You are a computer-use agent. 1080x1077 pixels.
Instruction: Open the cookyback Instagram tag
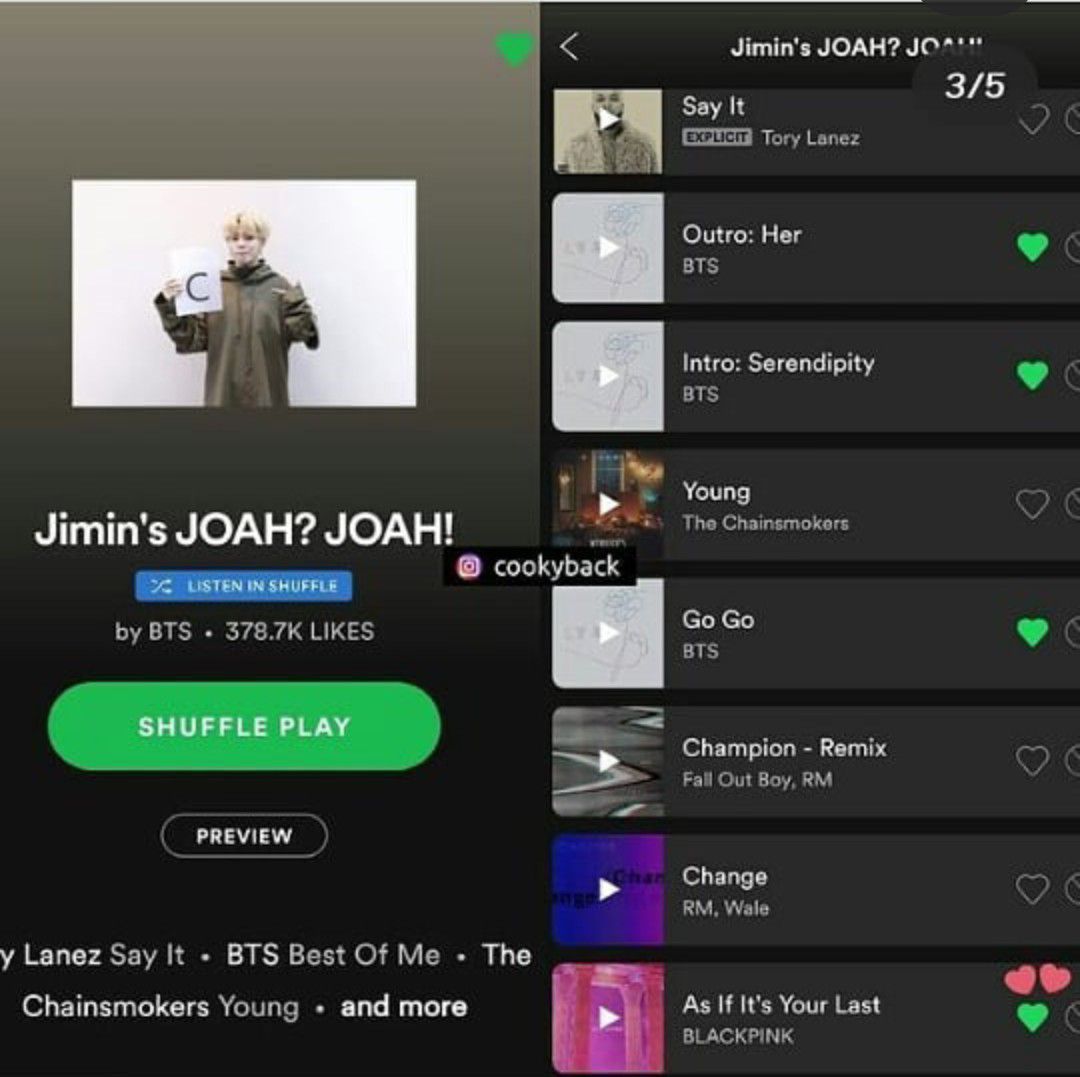539,567
